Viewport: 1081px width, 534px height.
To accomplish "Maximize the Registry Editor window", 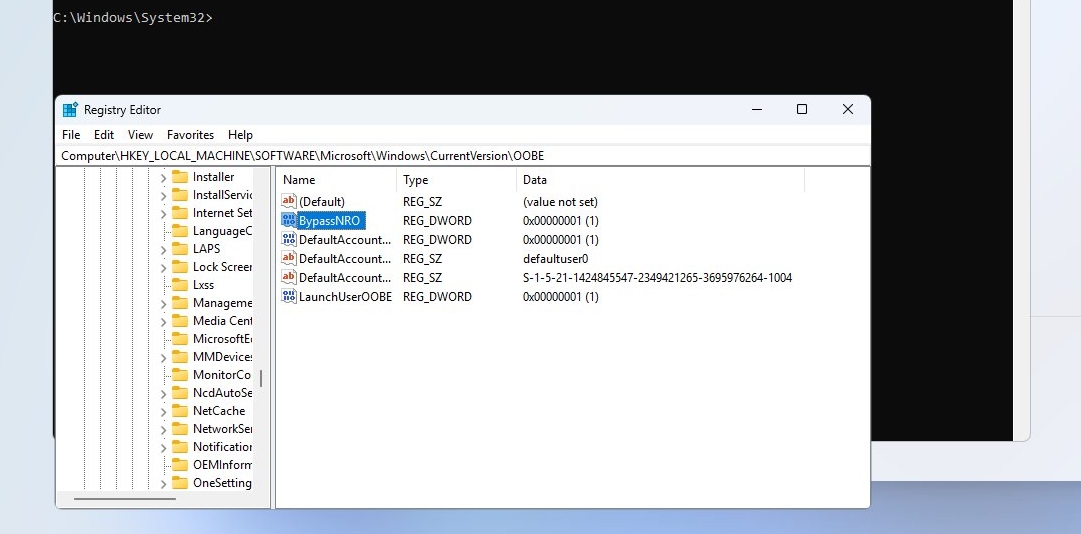I will [x=802, y=110].
